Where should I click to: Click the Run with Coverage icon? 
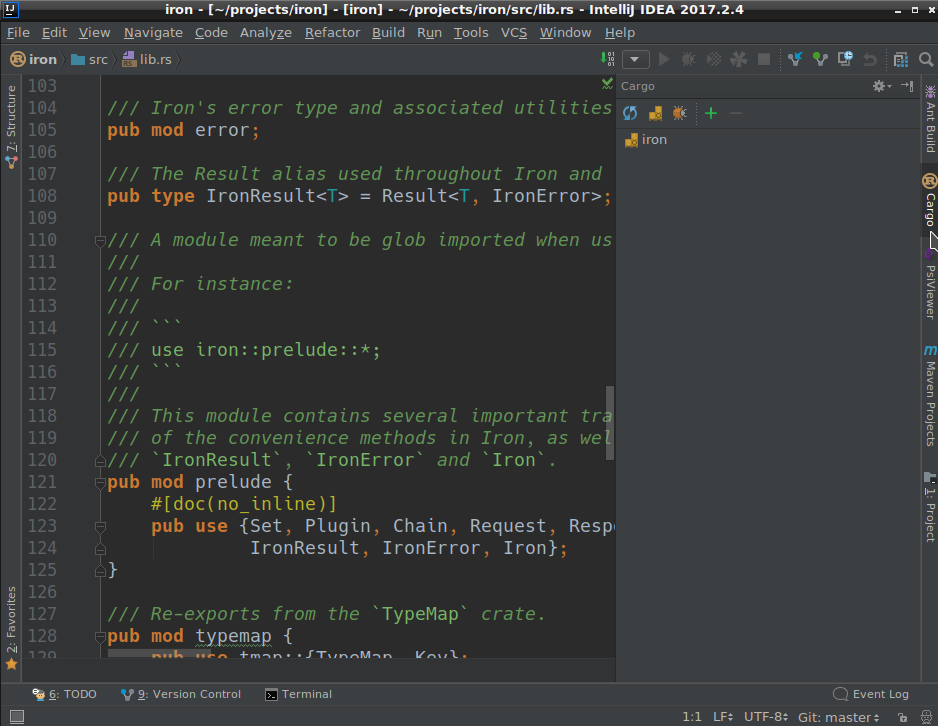pos(714,59)
